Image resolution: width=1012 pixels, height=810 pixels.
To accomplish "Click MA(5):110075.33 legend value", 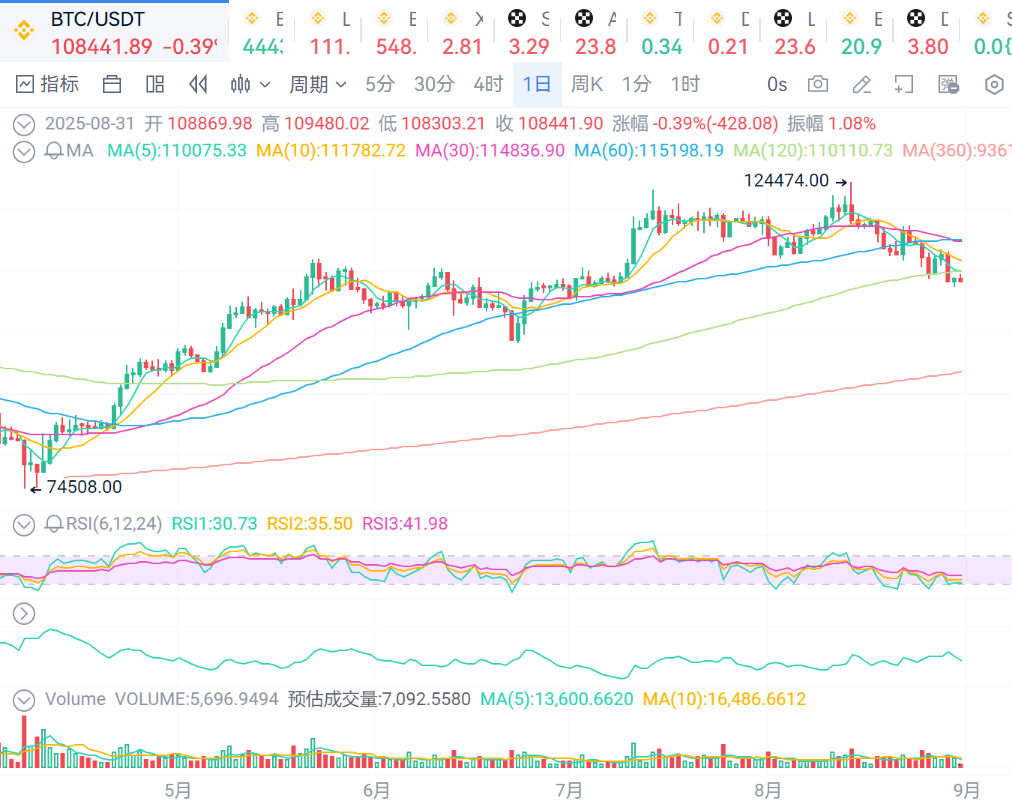I will (x=177, y=151).
